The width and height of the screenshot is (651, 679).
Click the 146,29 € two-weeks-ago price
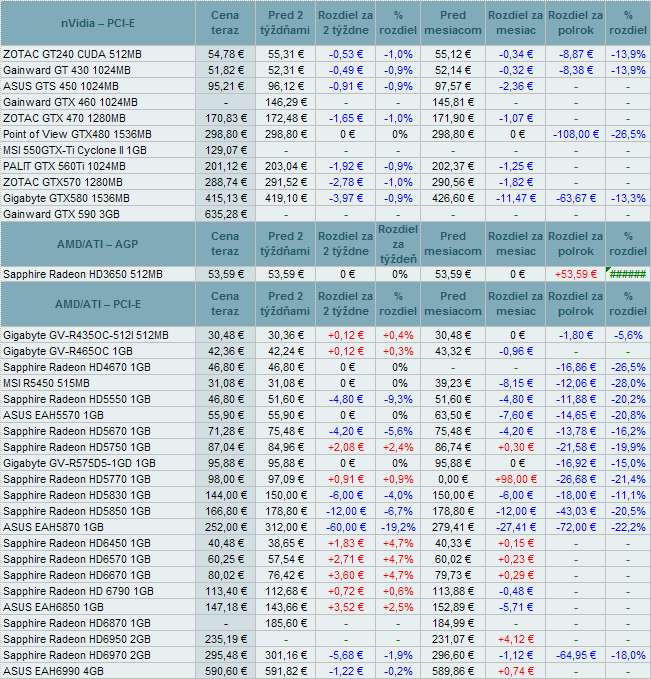click(x=285, y=103)
